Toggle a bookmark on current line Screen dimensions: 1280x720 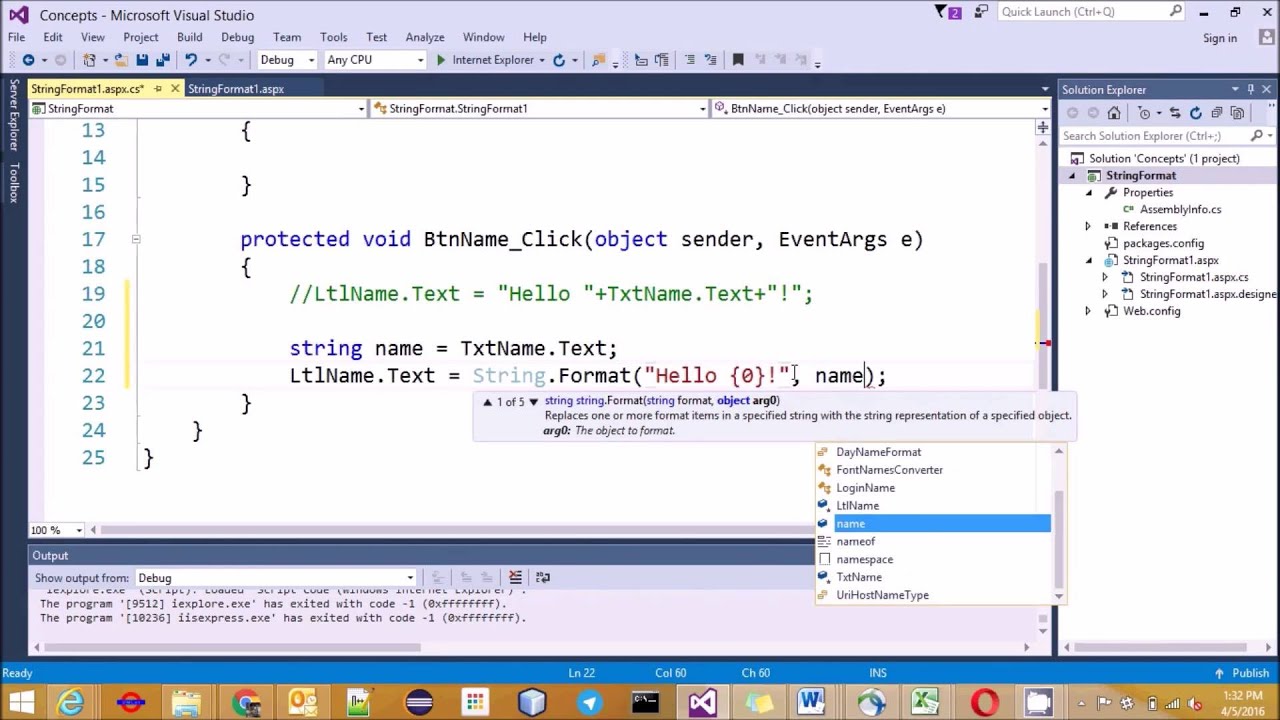click(738, 60)
